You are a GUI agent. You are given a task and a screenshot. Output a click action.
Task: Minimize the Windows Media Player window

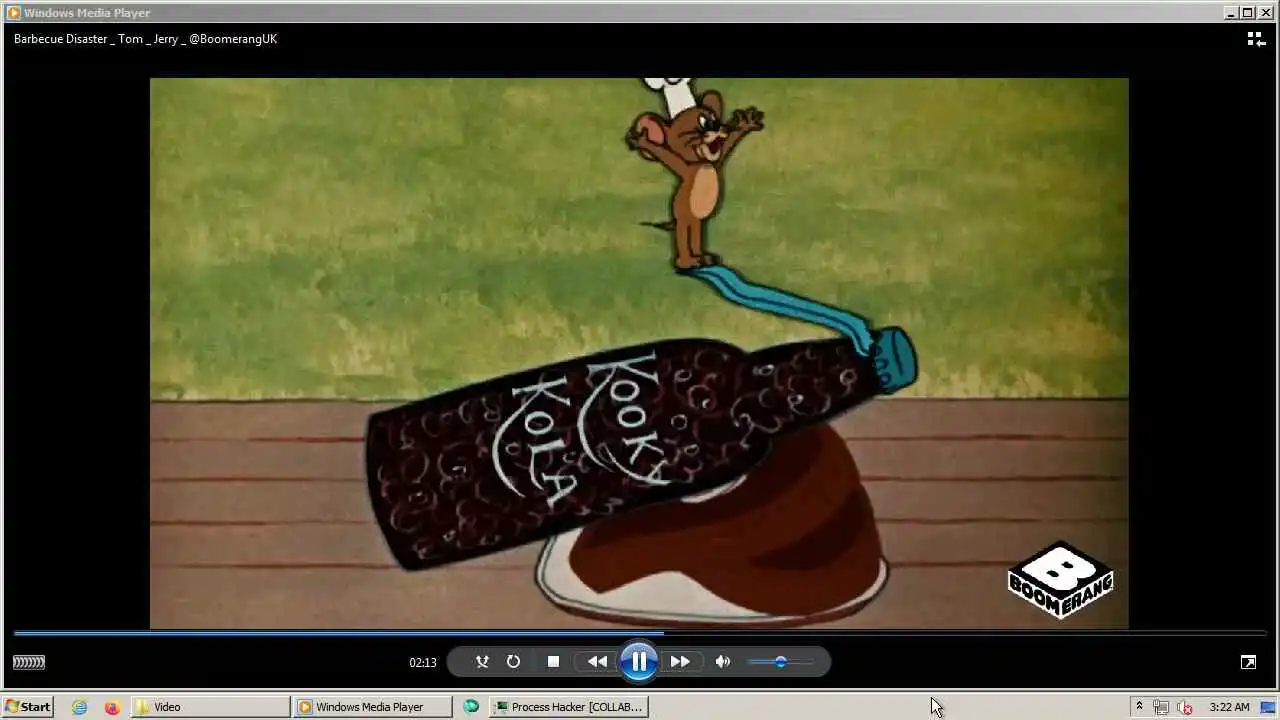pos(1231,13)
